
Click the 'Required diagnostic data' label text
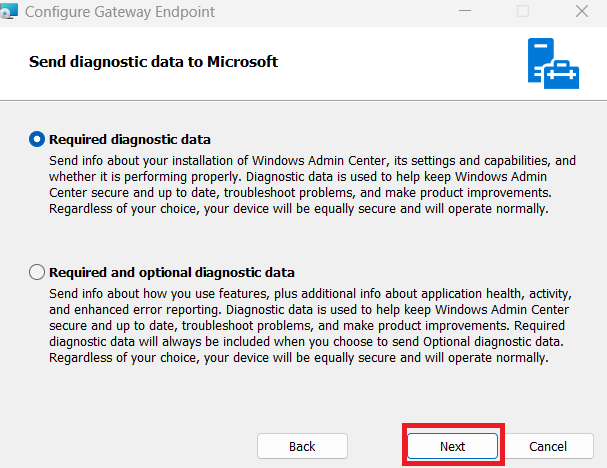point(130,139)
